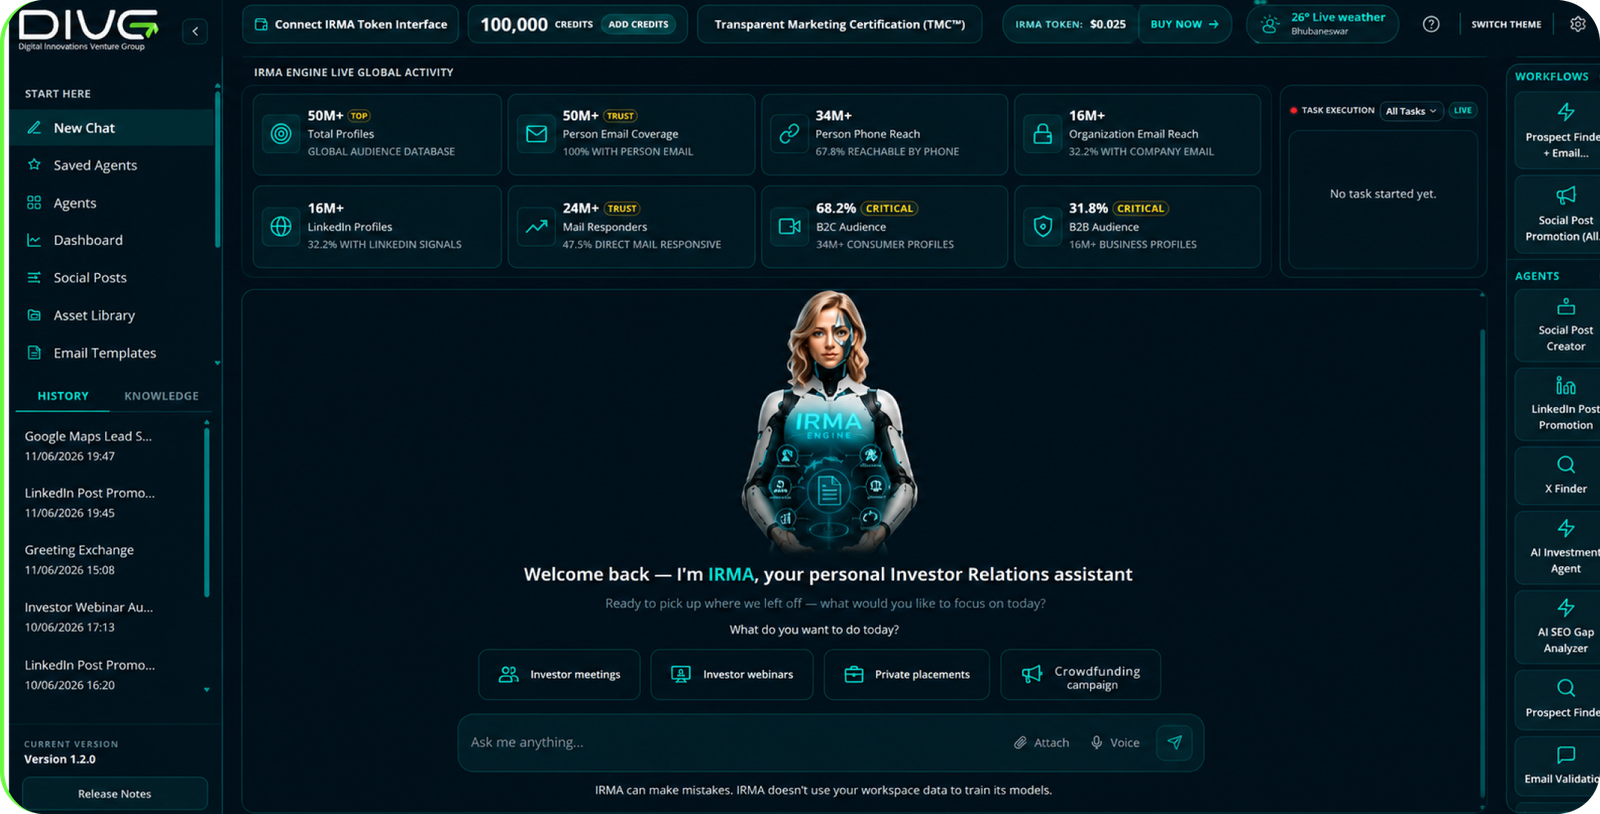Click the target icon on Total Profiles card
Image resolution: width=1600 pixels, height=814 pixels.
pos(282,134)
